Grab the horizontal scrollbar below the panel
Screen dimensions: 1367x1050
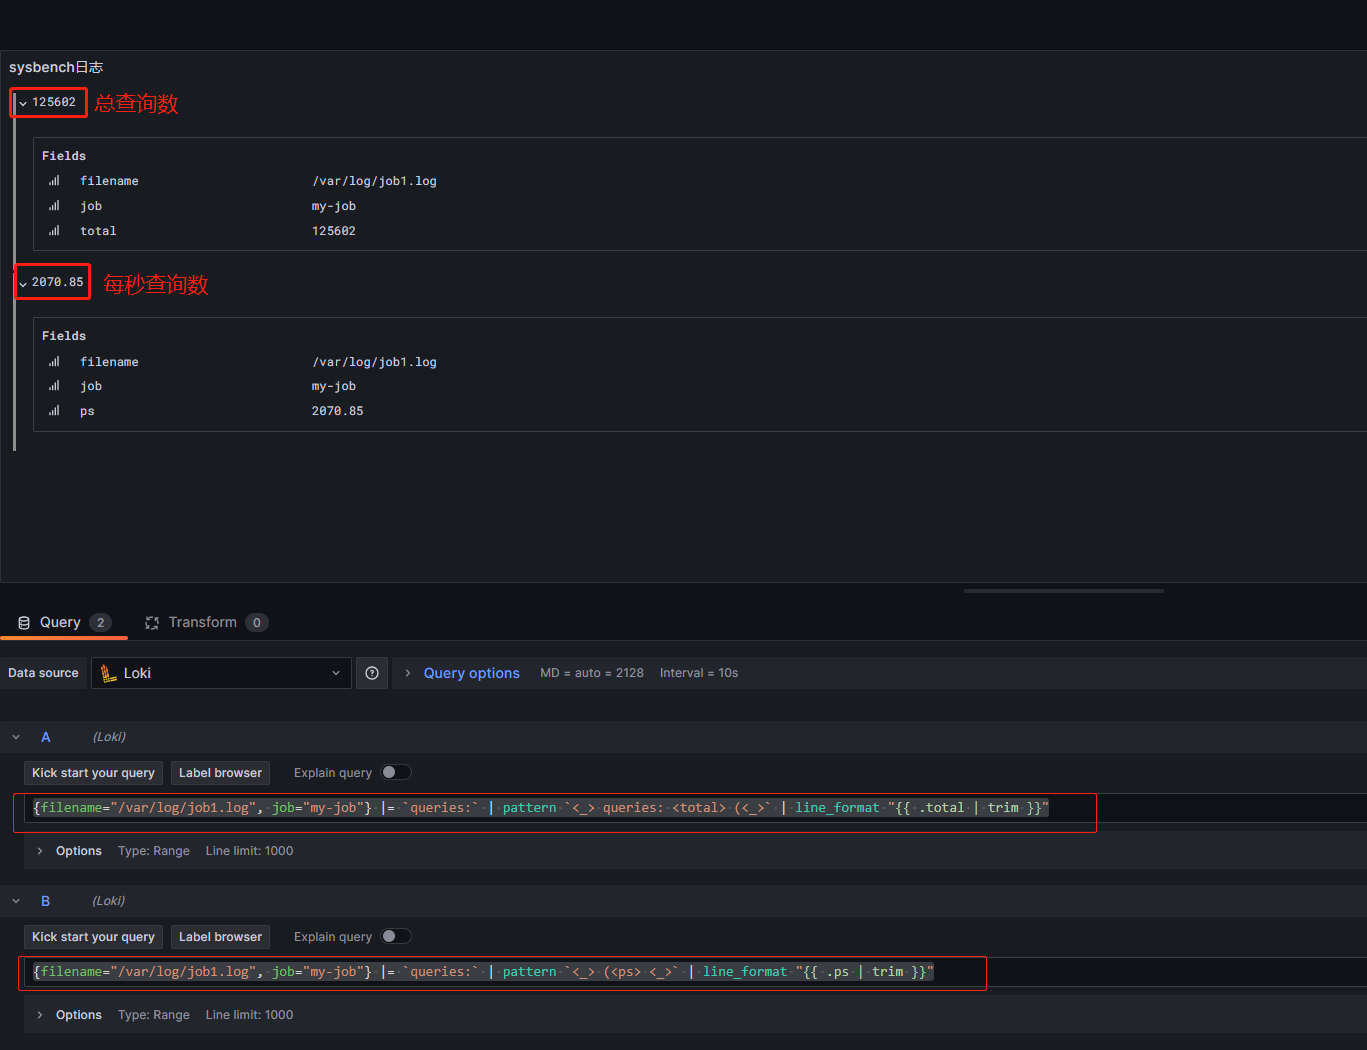click(x=1064, y=591)
